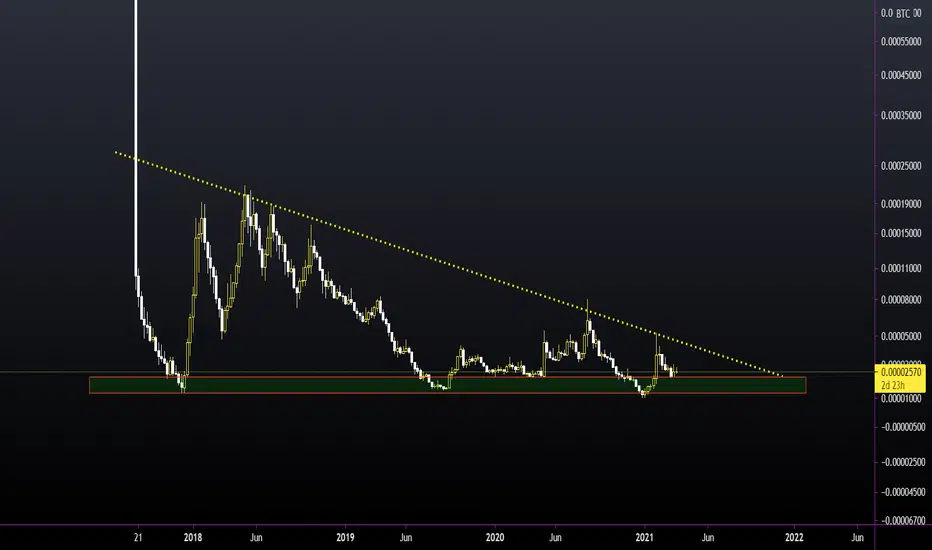Click the 2d 23h candle countdown
The image size is (932, 550).
click(x=893, y=385)
